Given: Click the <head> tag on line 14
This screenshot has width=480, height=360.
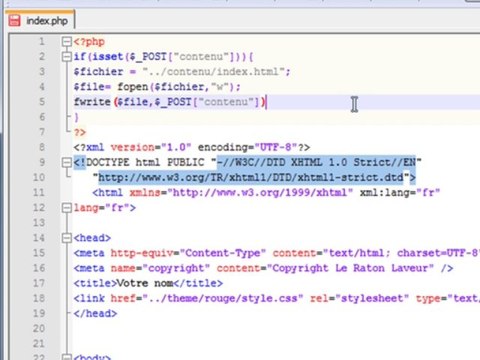Looking at the screenshot, I should [x=92, y=238].
